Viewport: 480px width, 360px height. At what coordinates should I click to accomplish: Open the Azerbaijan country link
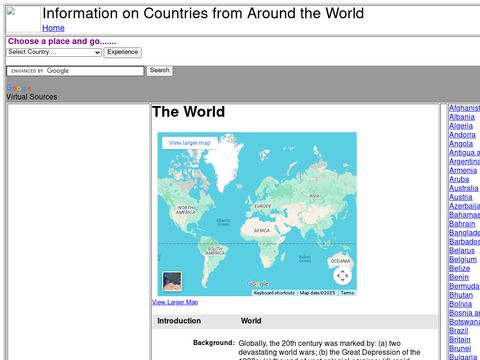pyautogui.click(x=464, y=206)
